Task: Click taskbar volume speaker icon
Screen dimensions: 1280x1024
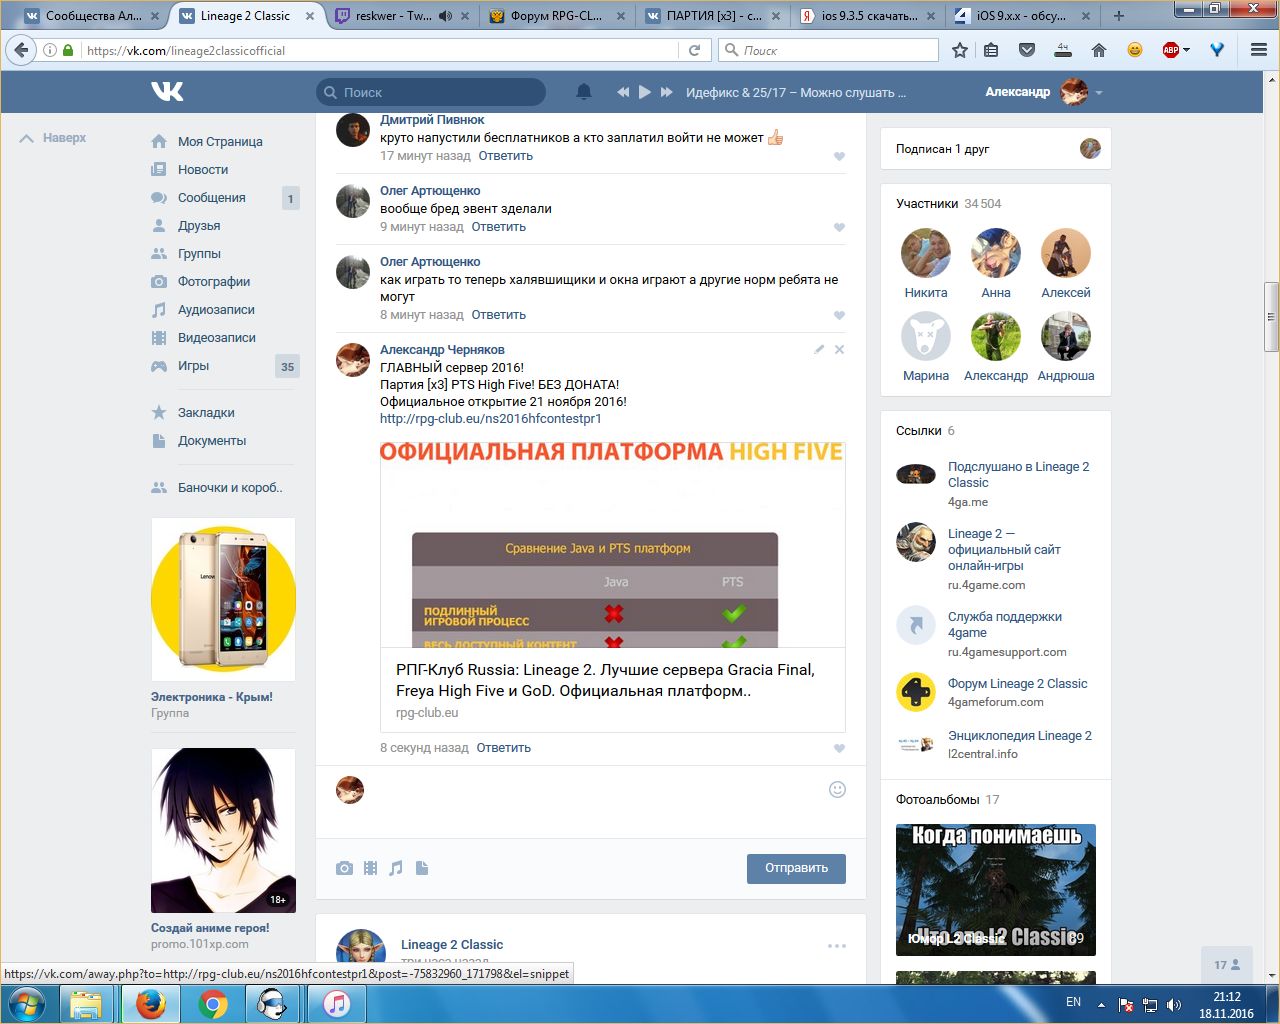Action: [1174, 1004]
